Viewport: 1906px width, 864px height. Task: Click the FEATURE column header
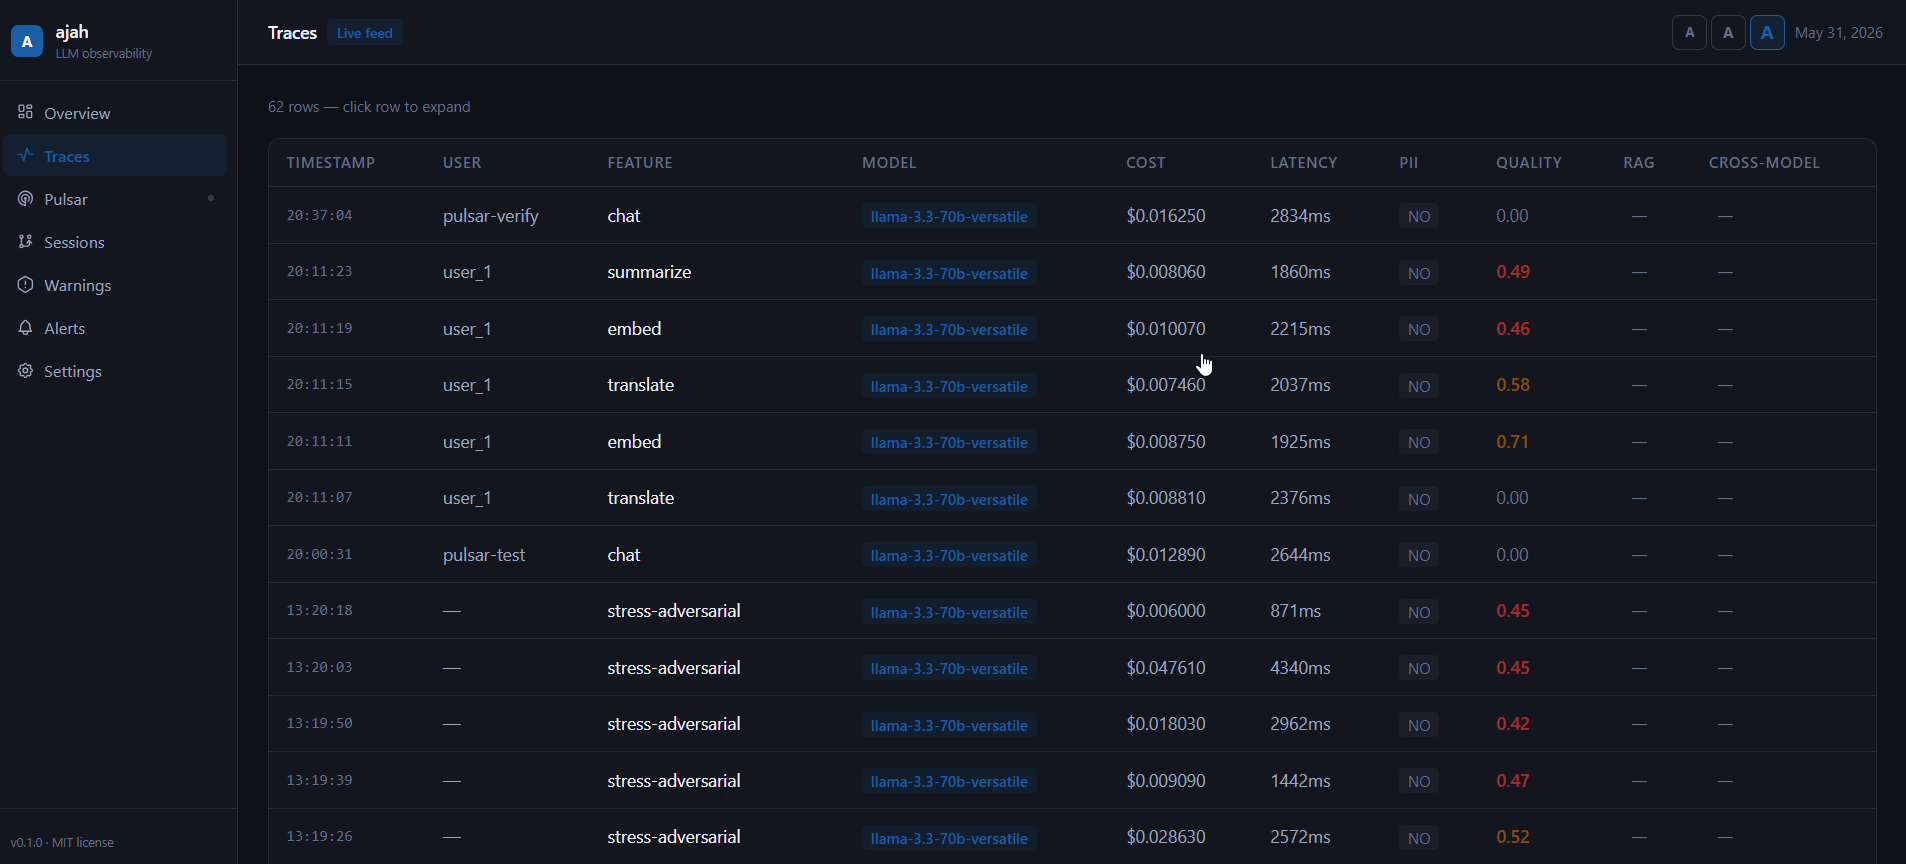pos(640,163)
